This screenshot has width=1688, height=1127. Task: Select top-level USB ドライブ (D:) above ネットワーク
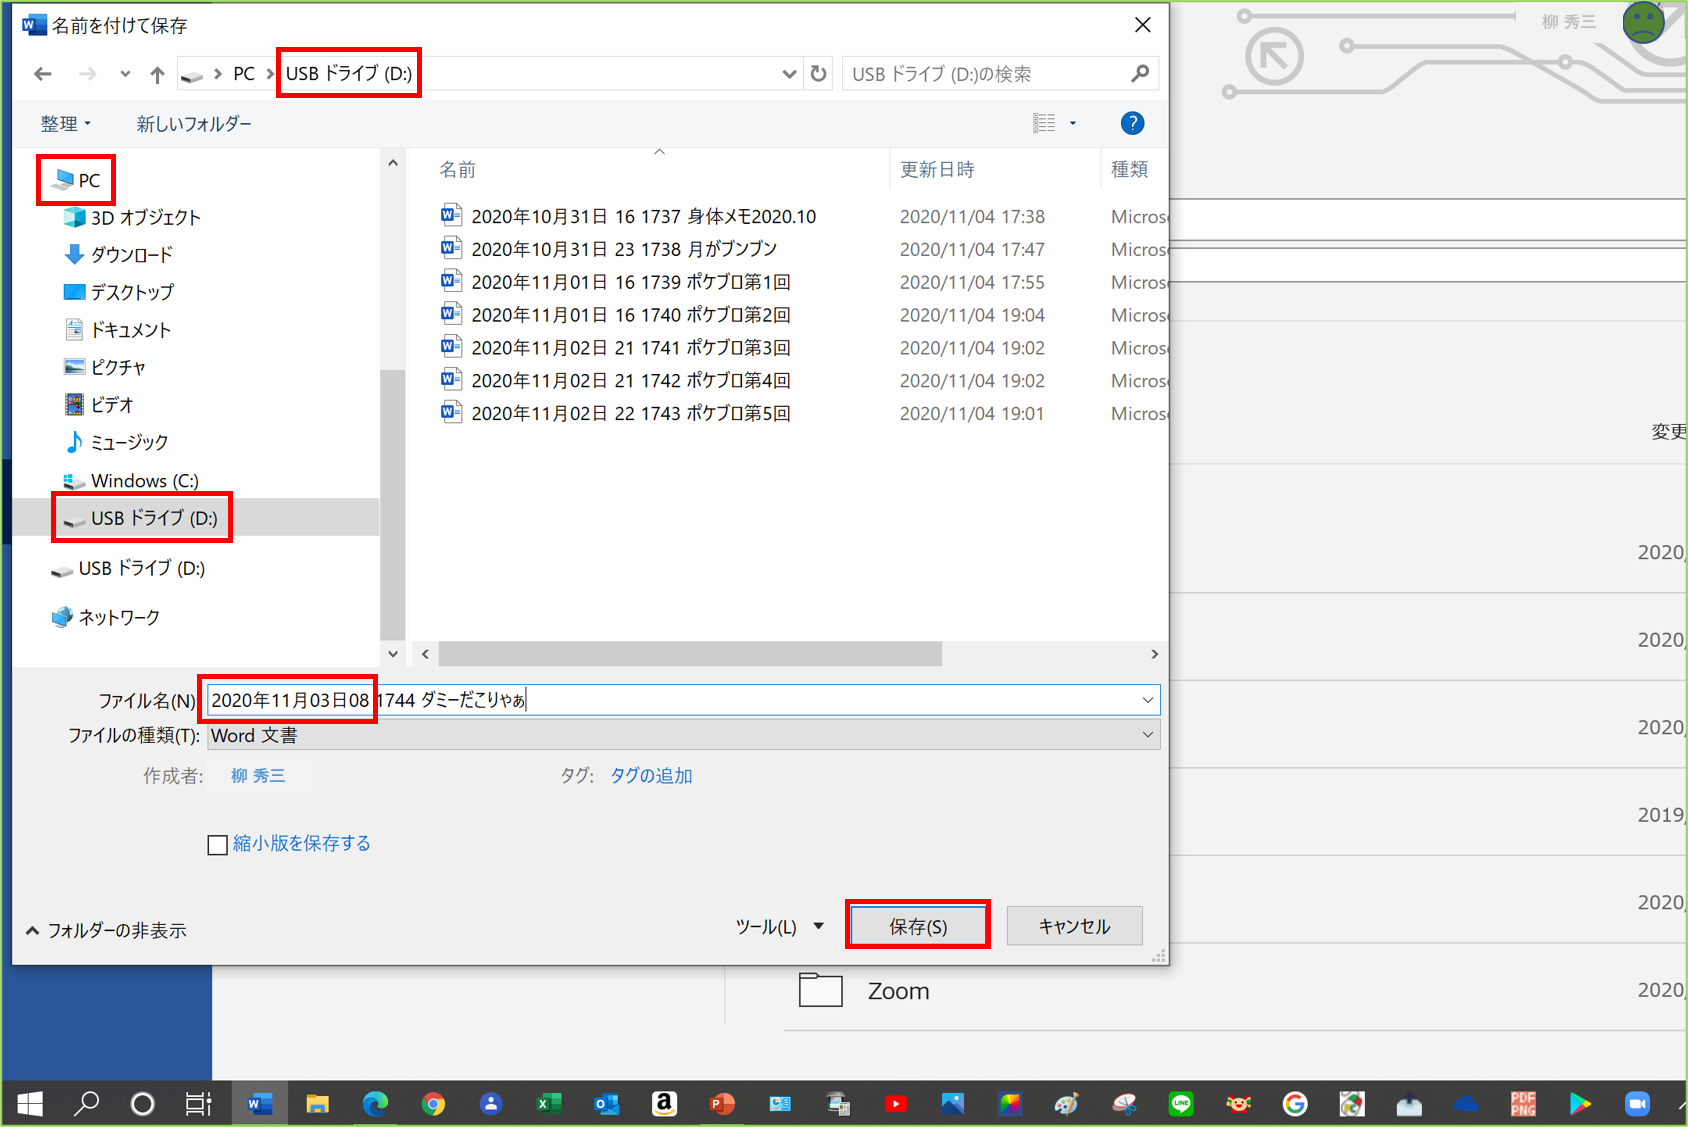pos(128,568)
